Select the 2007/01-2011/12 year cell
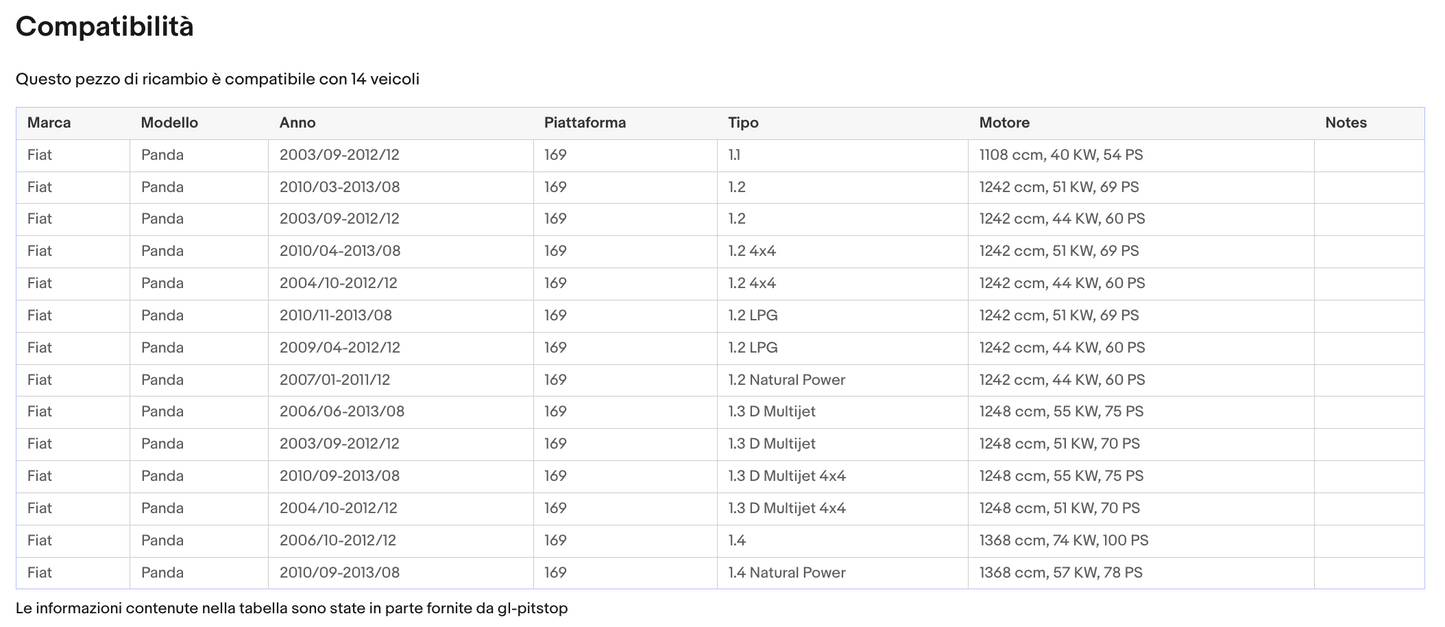 coord(334,380)
